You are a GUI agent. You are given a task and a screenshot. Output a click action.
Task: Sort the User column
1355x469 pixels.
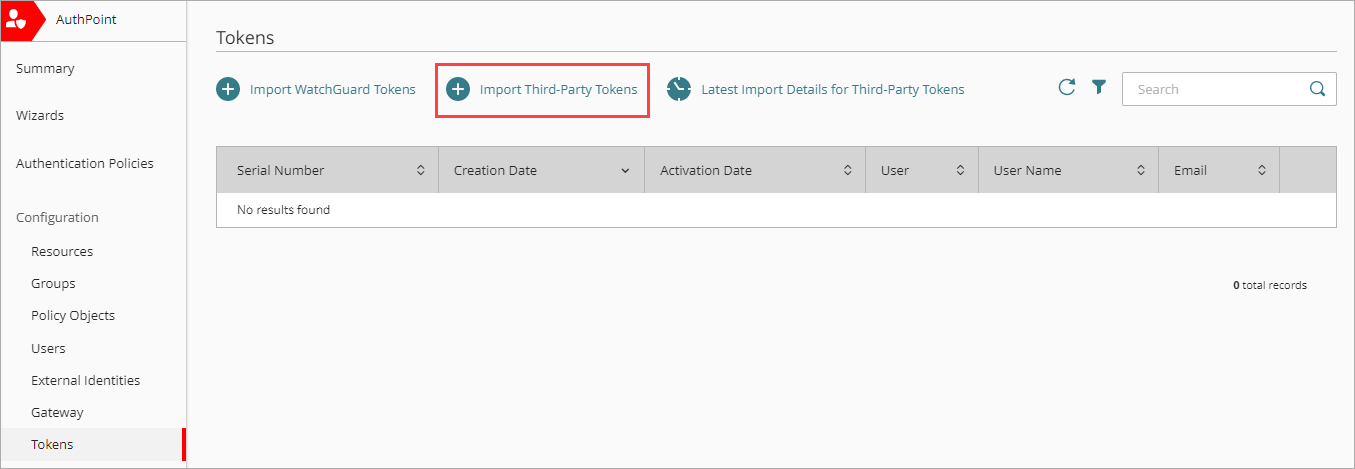pyautogui.click(x=961, y=171)
